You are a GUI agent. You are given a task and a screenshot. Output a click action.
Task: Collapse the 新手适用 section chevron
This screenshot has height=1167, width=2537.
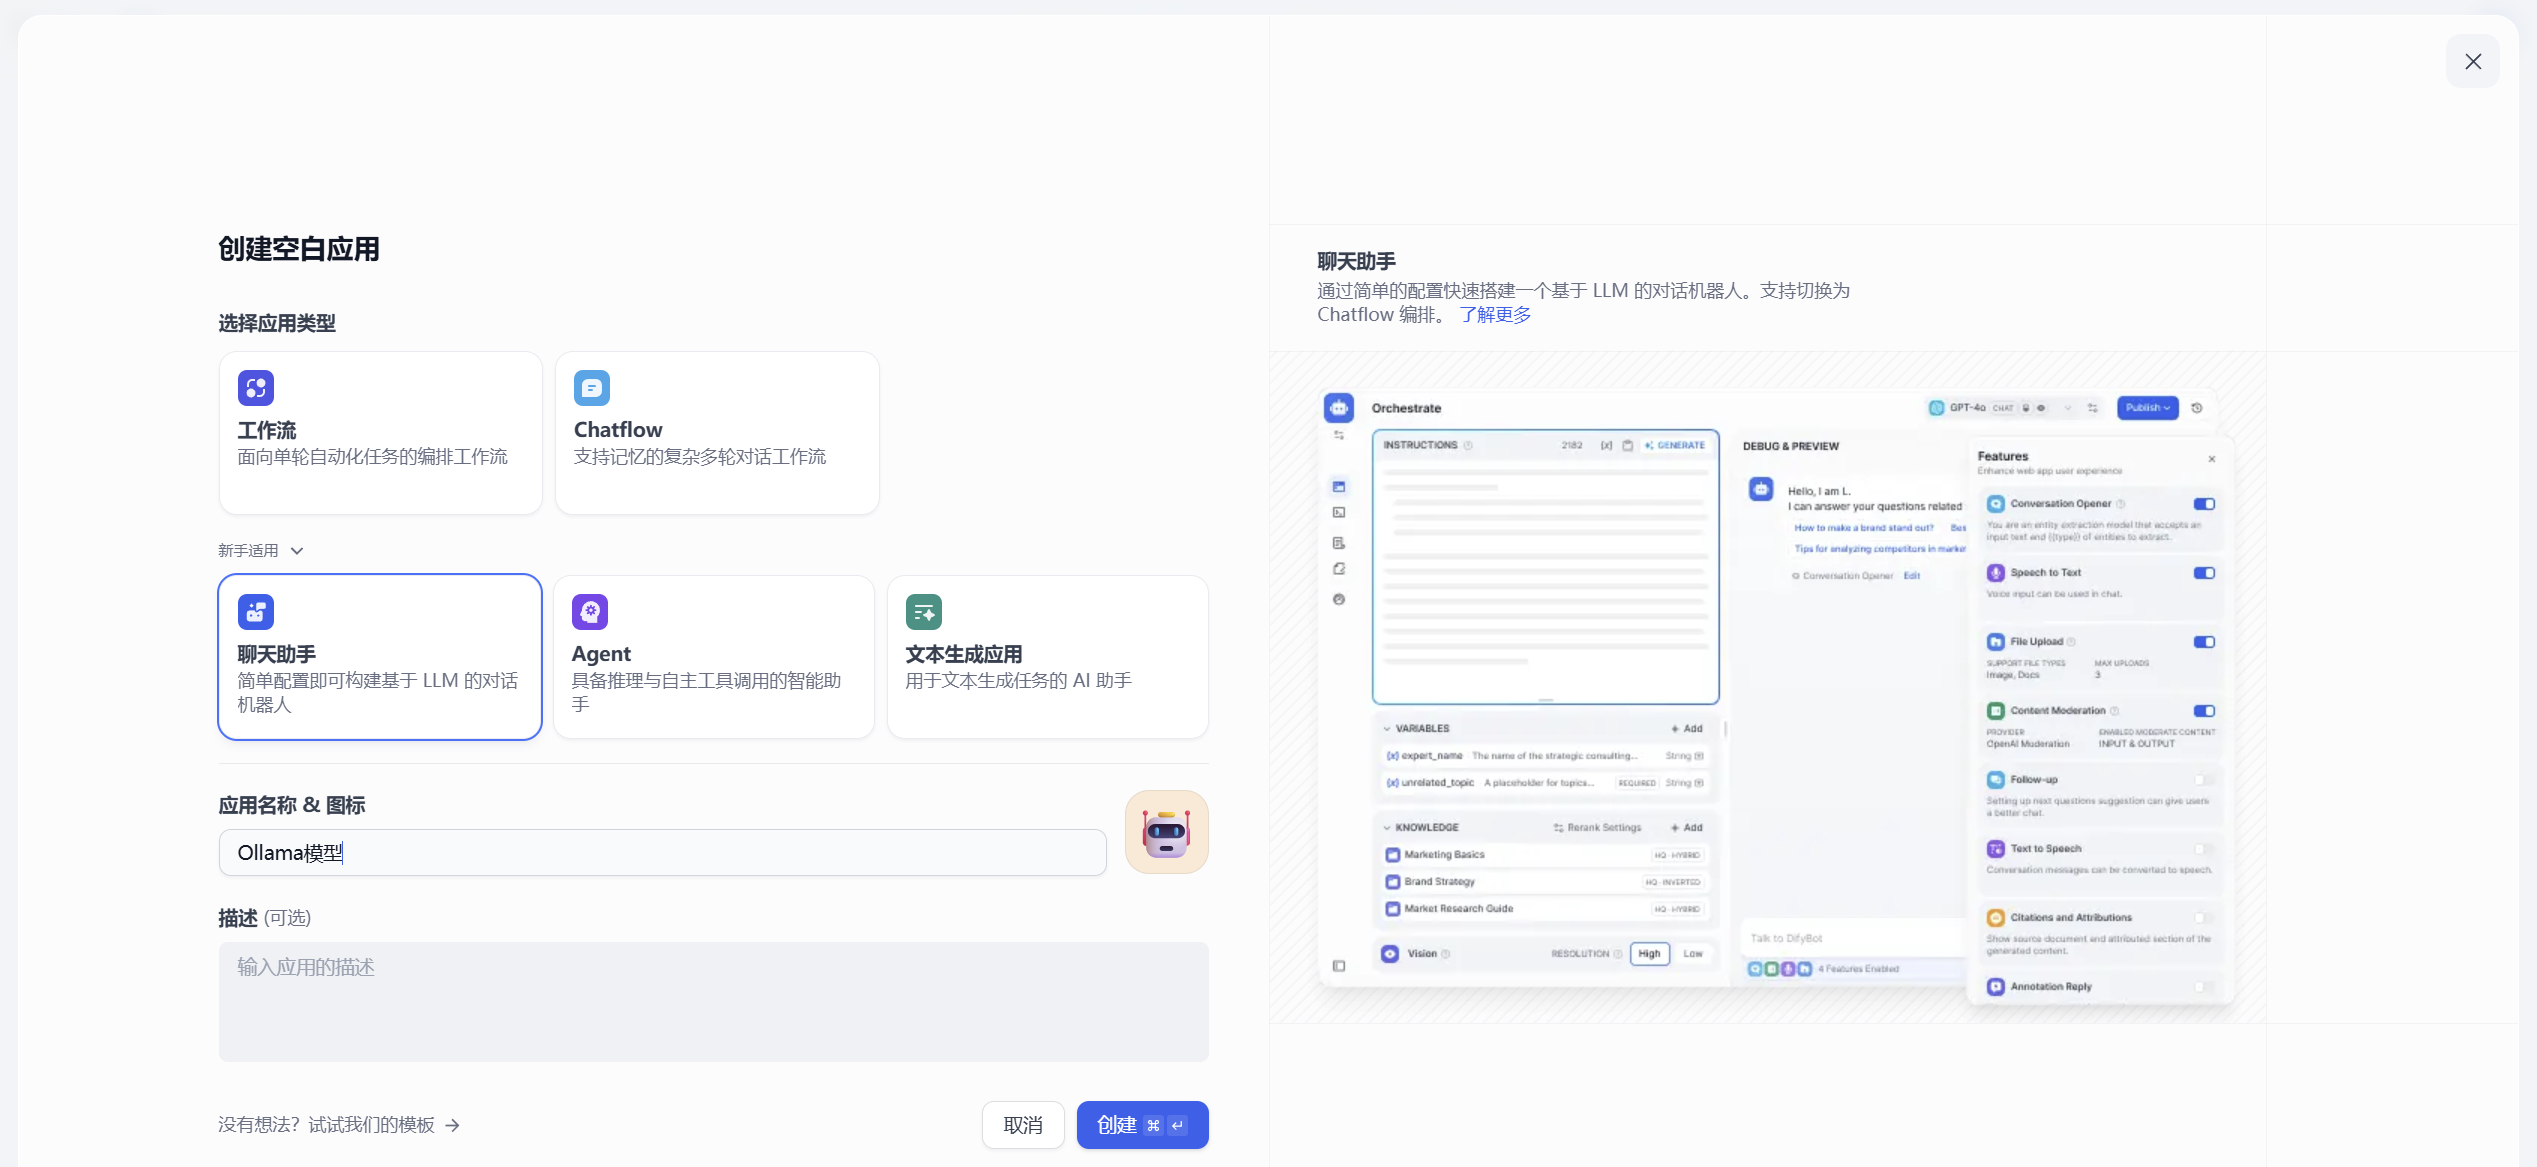297,551
